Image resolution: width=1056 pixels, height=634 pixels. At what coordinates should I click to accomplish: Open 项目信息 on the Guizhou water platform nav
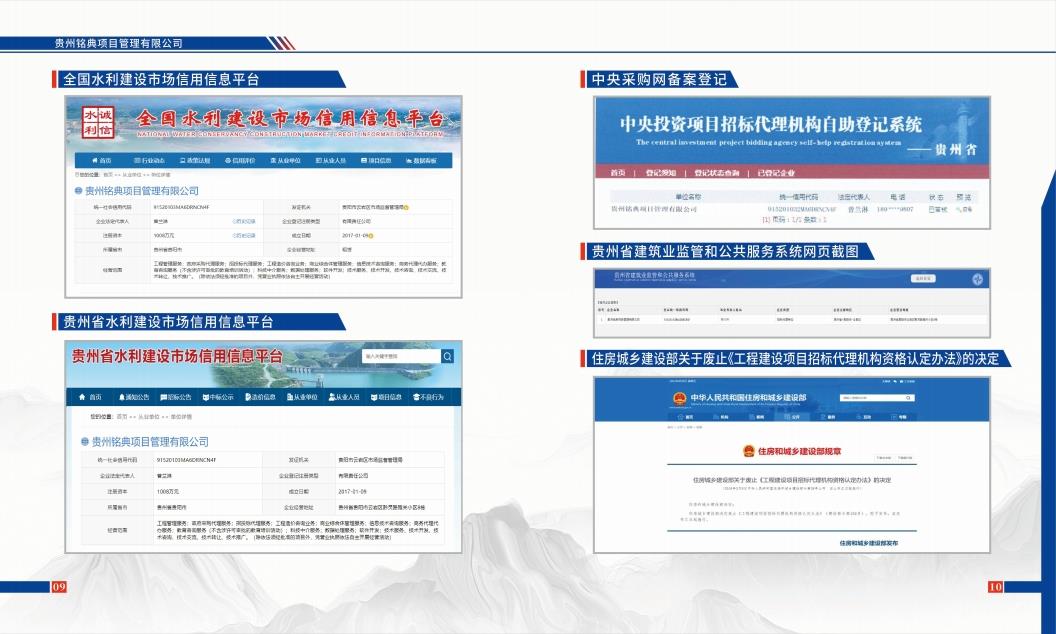(x=386, y=397)
